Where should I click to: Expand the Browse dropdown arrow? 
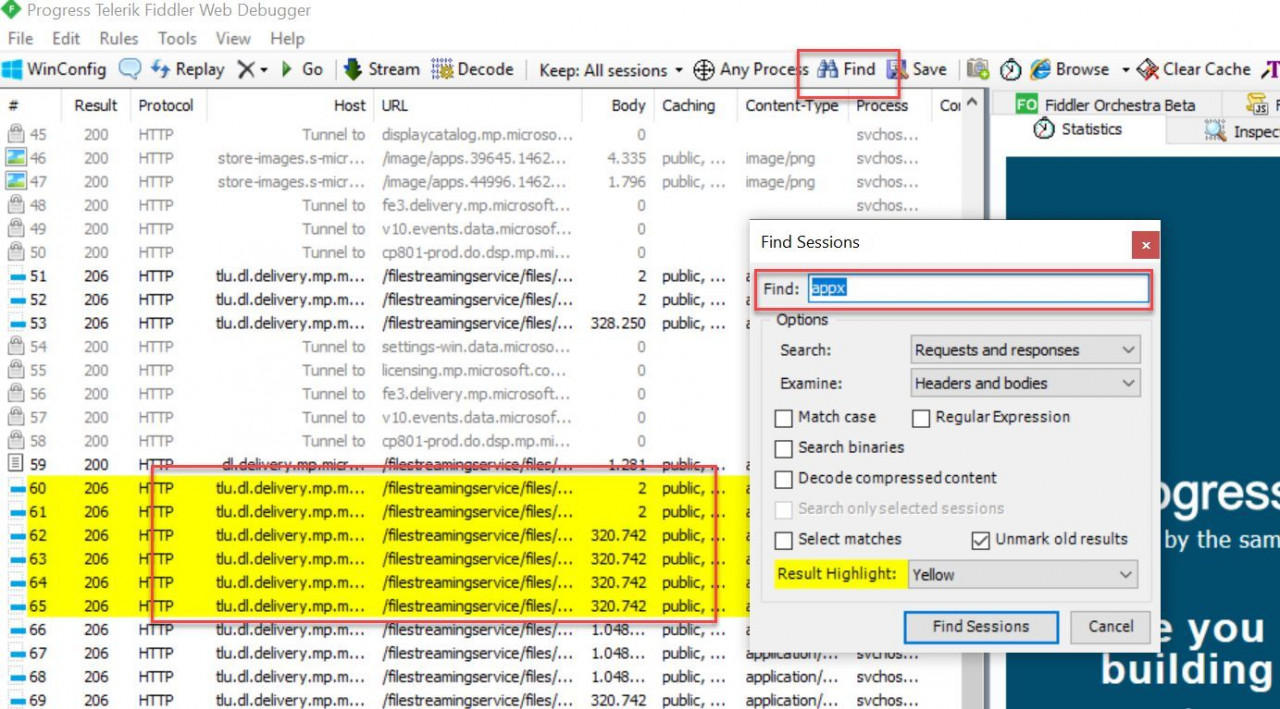(x=1125, y=69)
